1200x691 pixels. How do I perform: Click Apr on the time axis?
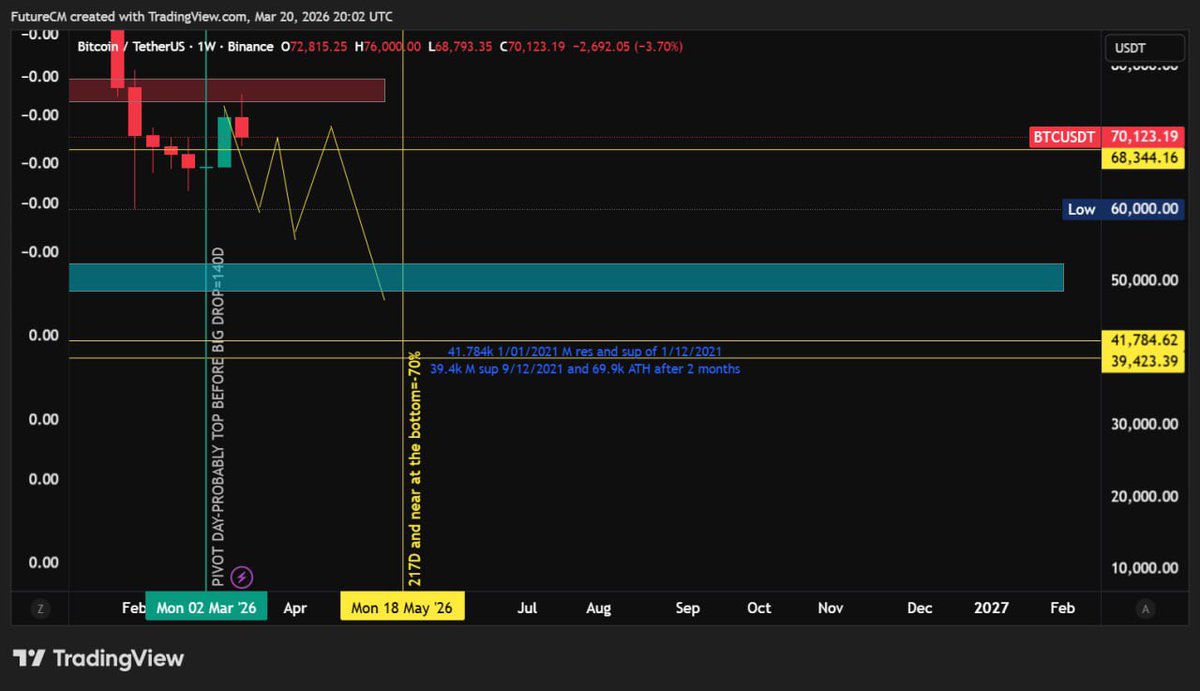pos(294,607)
